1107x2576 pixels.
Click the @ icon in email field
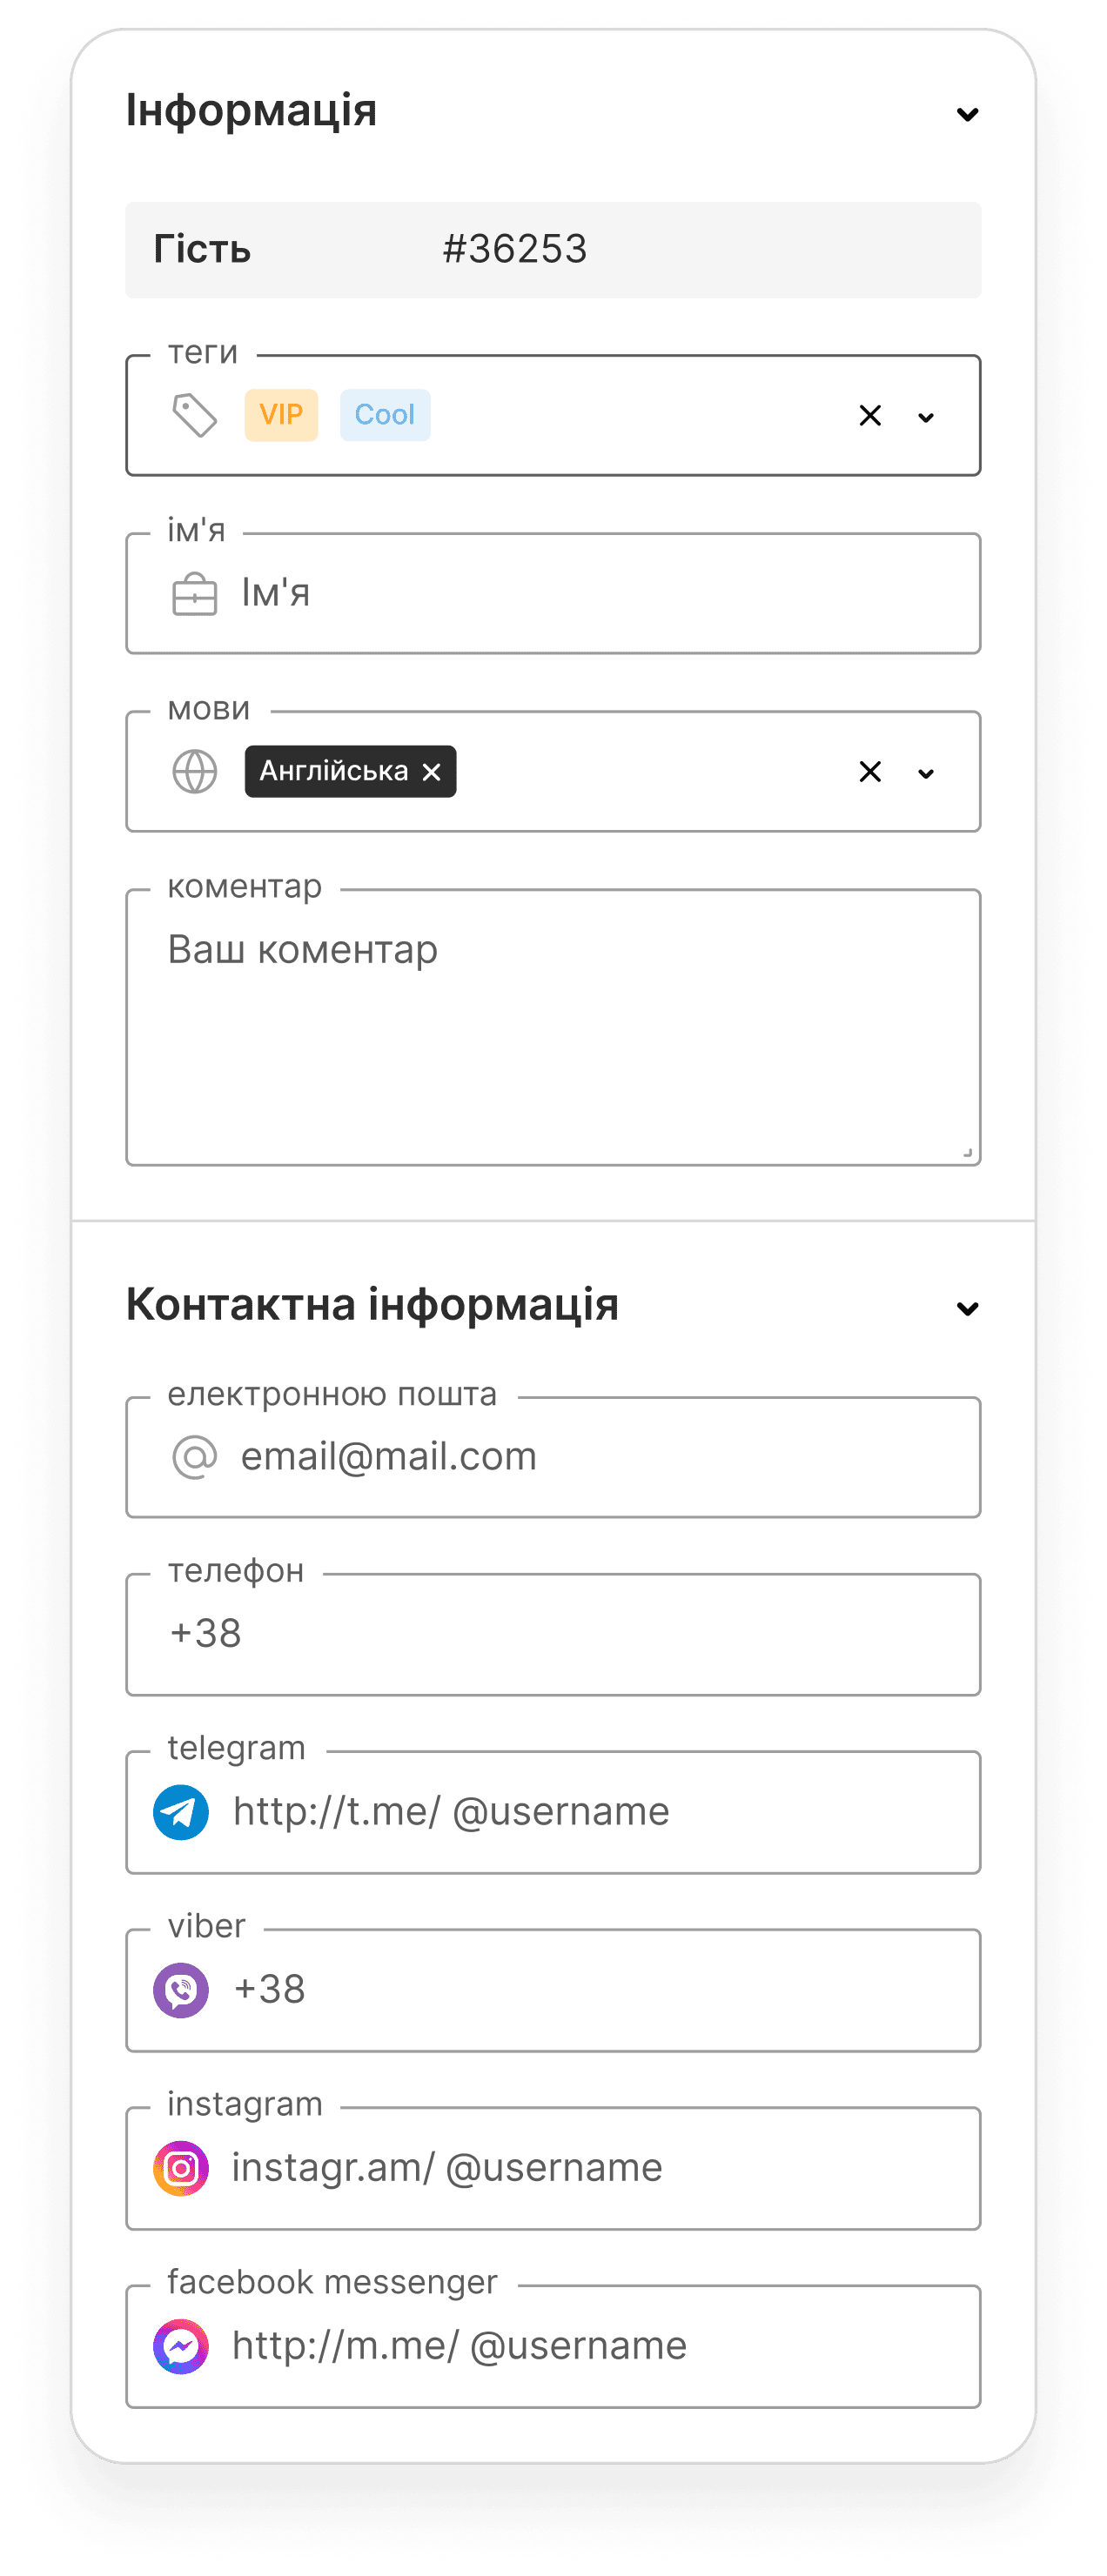coord(195,1457)
